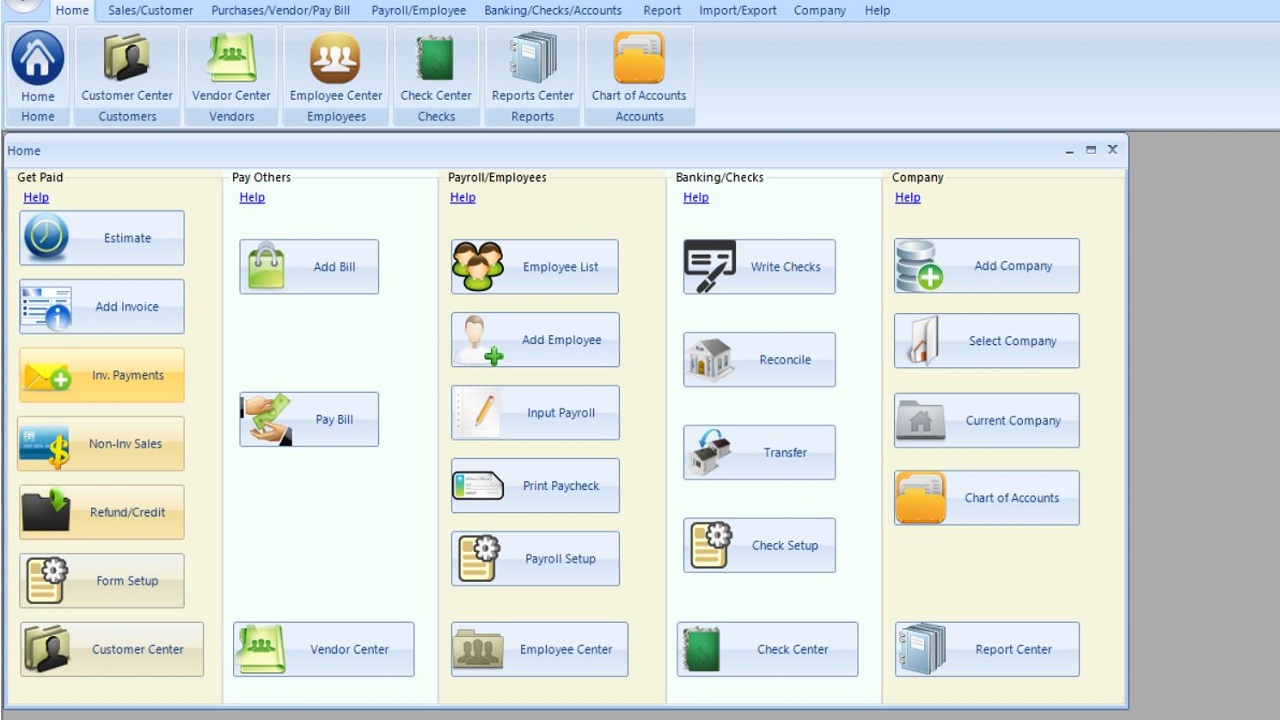Click the Add Company button
The width and height of the screenshot is (1280, 720).
tap(986, 266)
